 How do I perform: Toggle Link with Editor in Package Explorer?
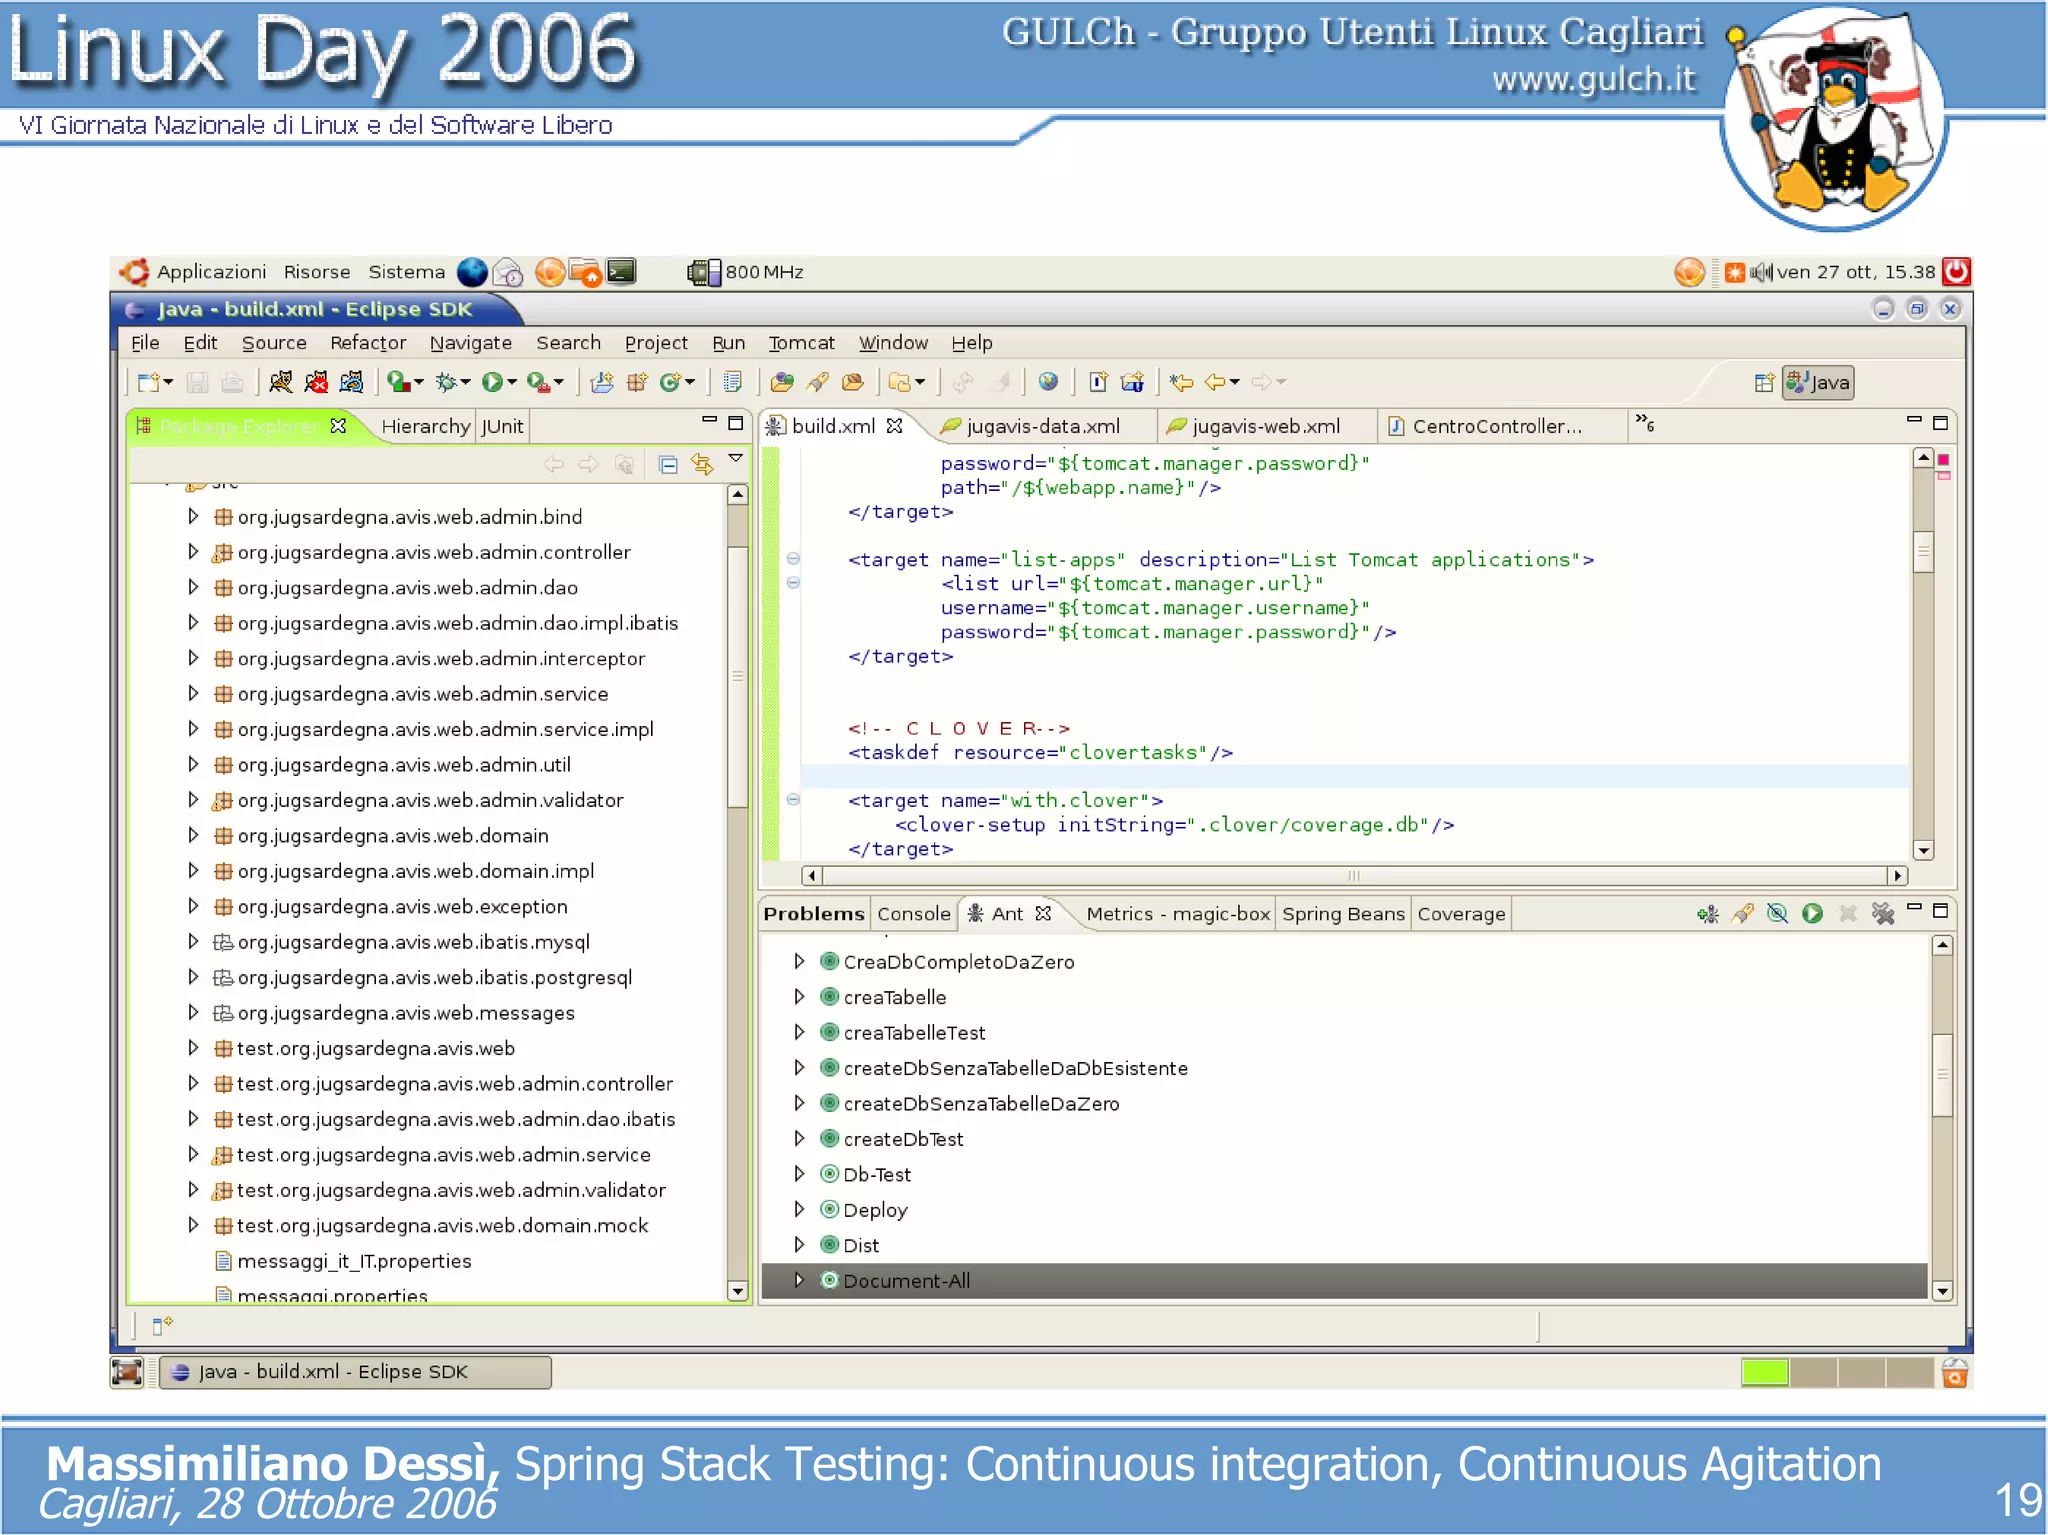(702, 464)
